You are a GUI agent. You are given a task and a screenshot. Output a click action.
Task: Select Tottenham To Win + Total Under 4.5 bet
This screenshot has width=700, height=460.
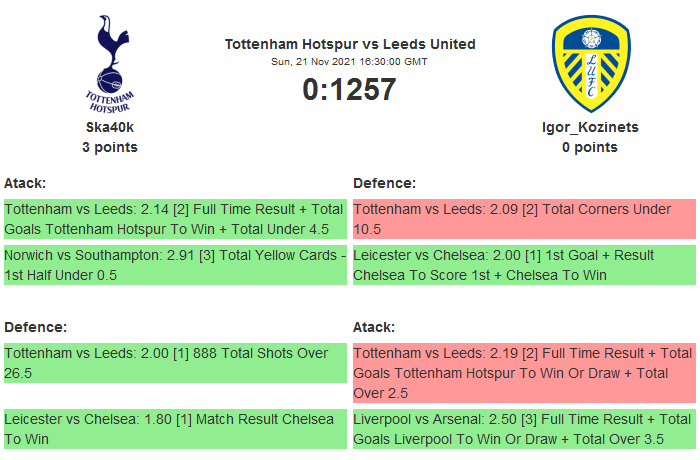pos(175,219)
